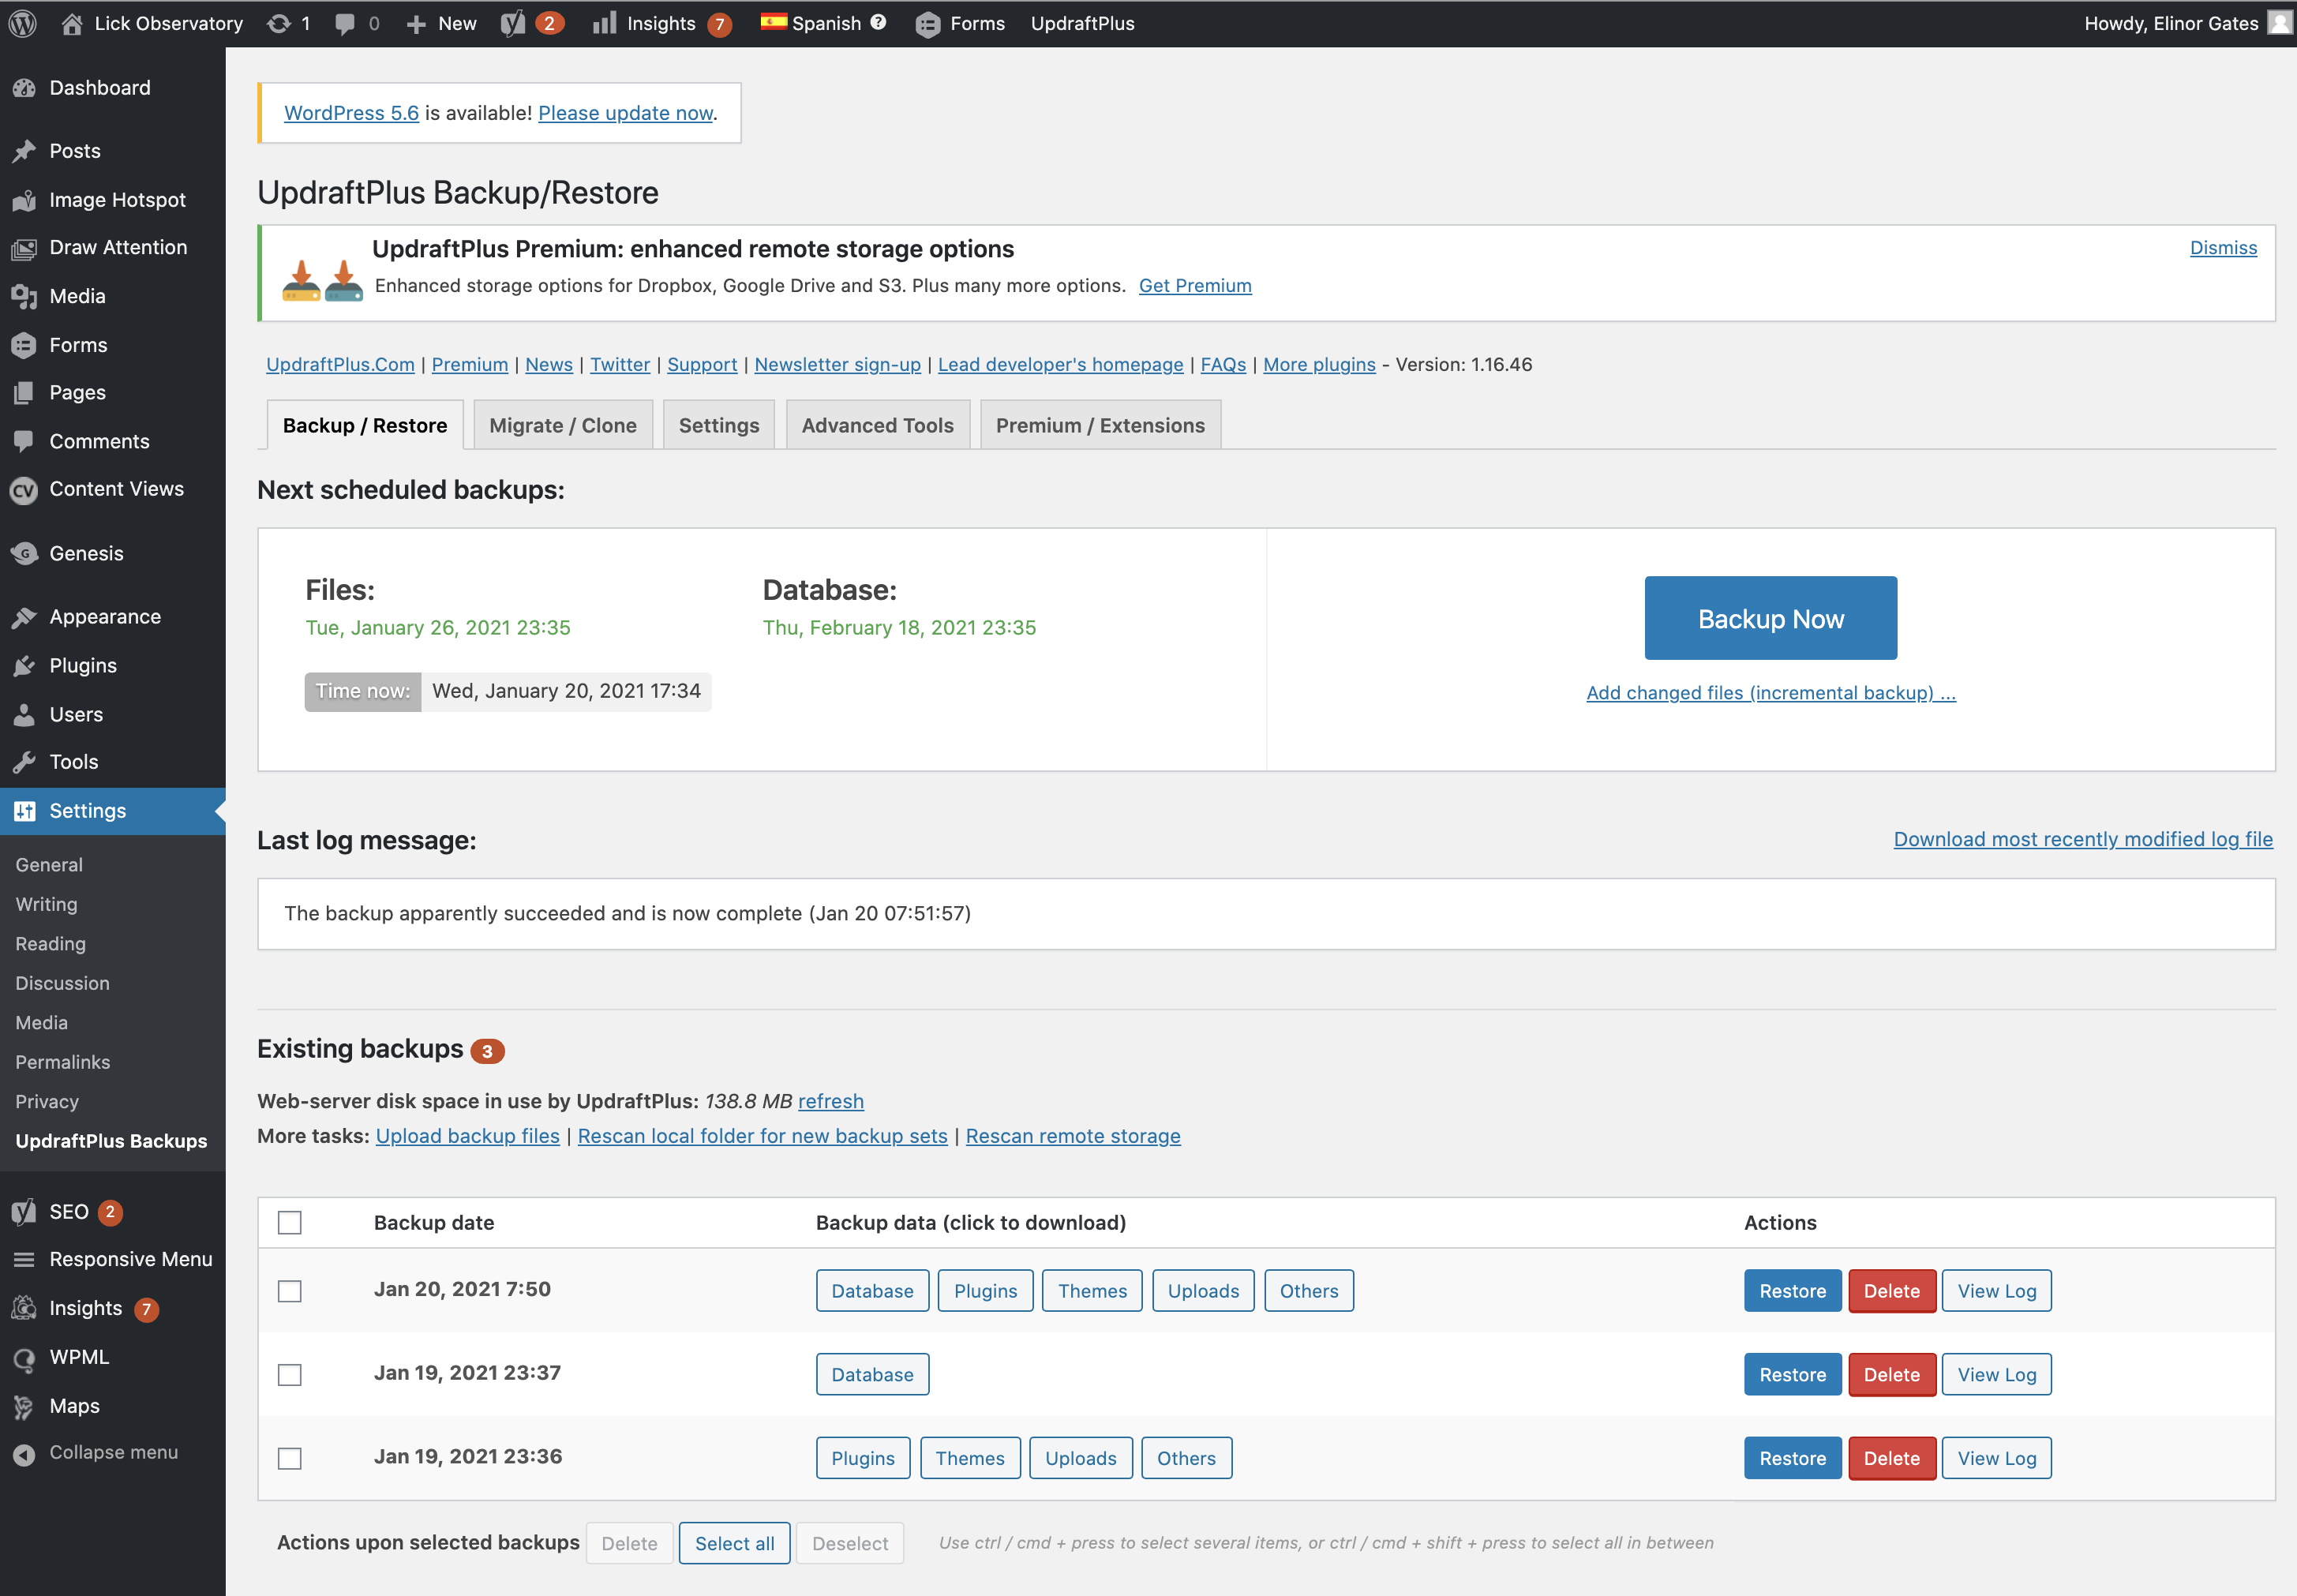Screen dimensions: 2297x1596
Task: Open the Premium / Extensions tab
Action: [1100, 425]
